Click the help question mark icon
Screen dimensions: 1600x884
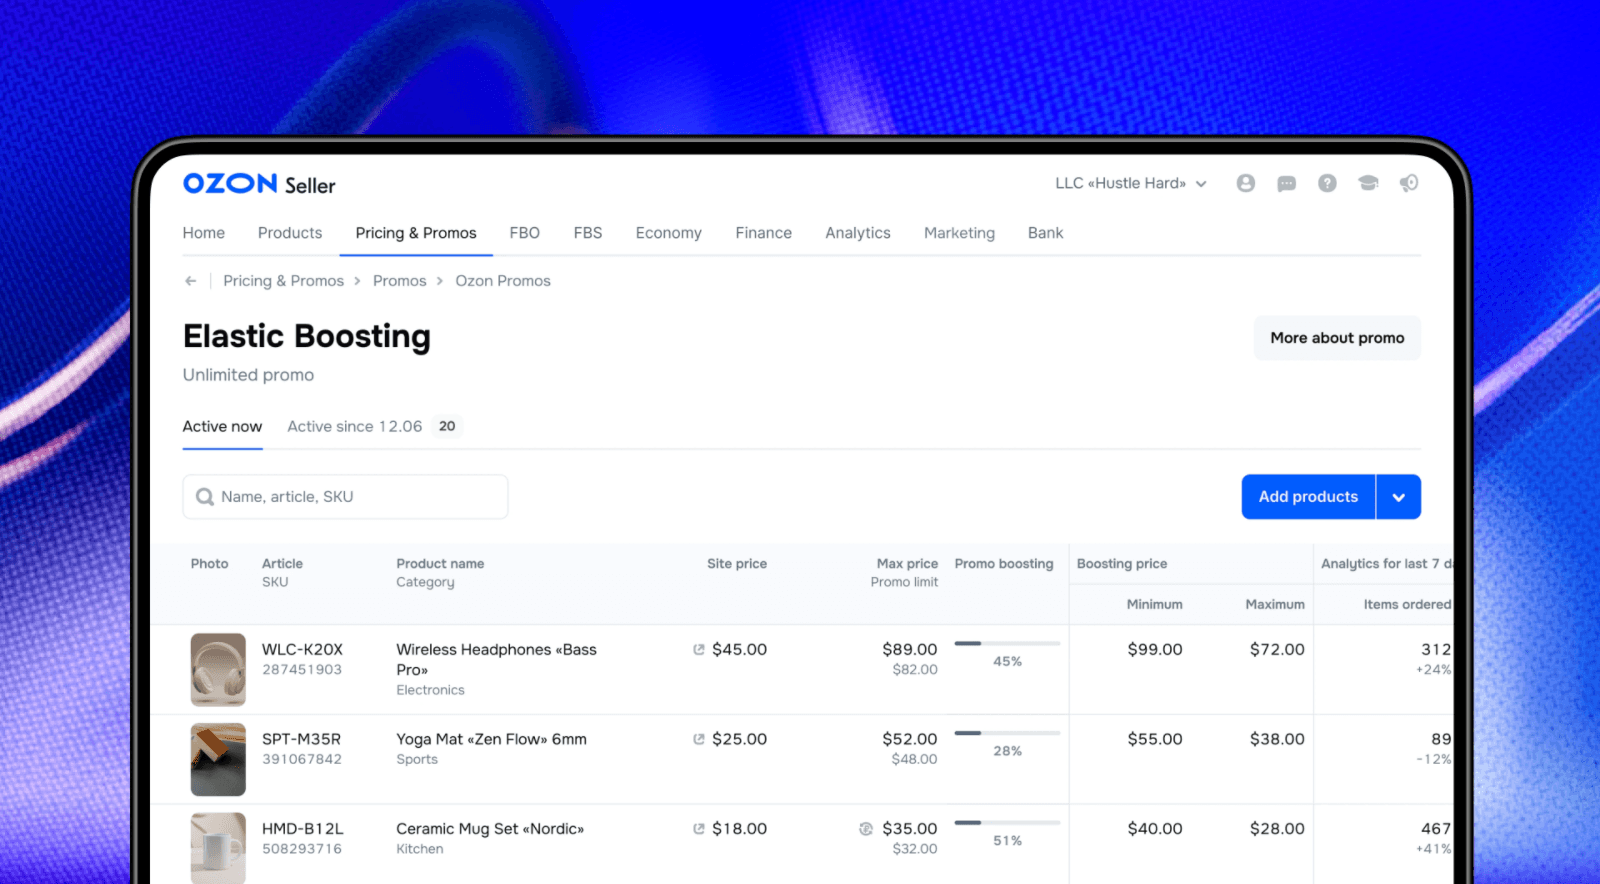coord(1327,183)
